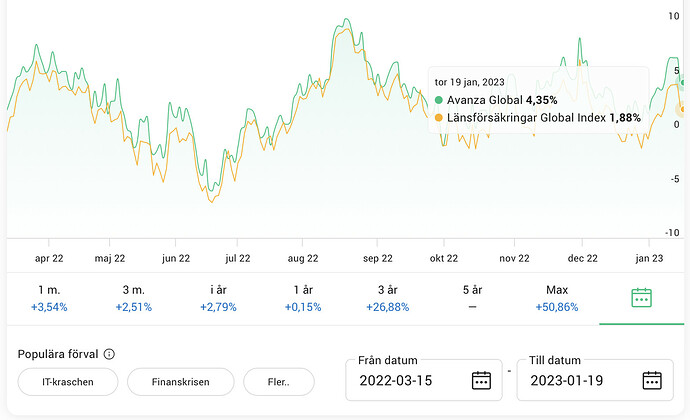
Task: Choose the Finanskrisen preset
Action: click(180, 382)
